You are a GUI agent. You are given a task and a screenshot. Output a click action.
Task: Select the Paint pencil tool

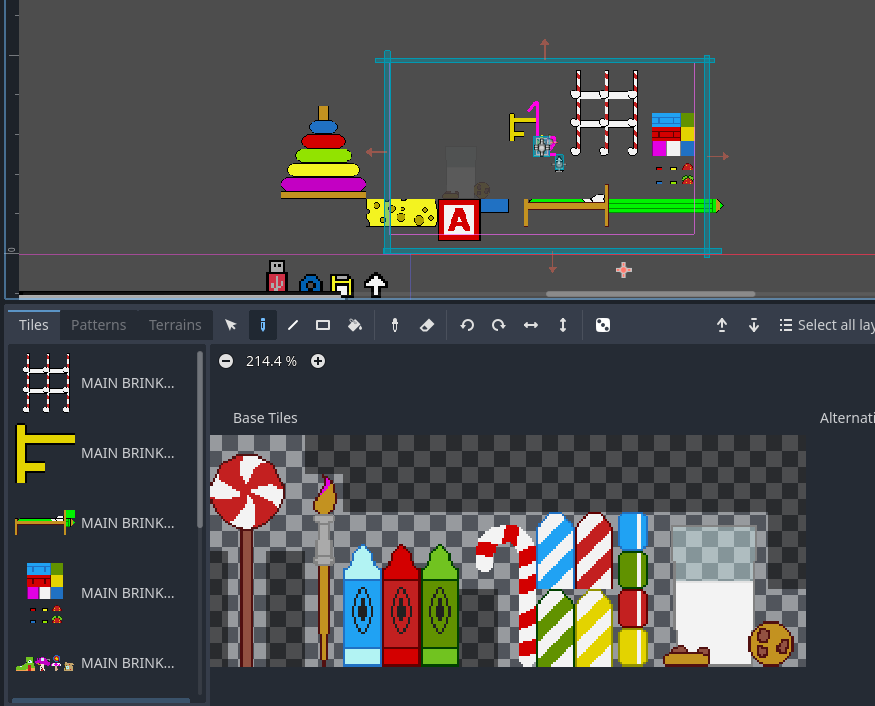click(x=262, y=325)
